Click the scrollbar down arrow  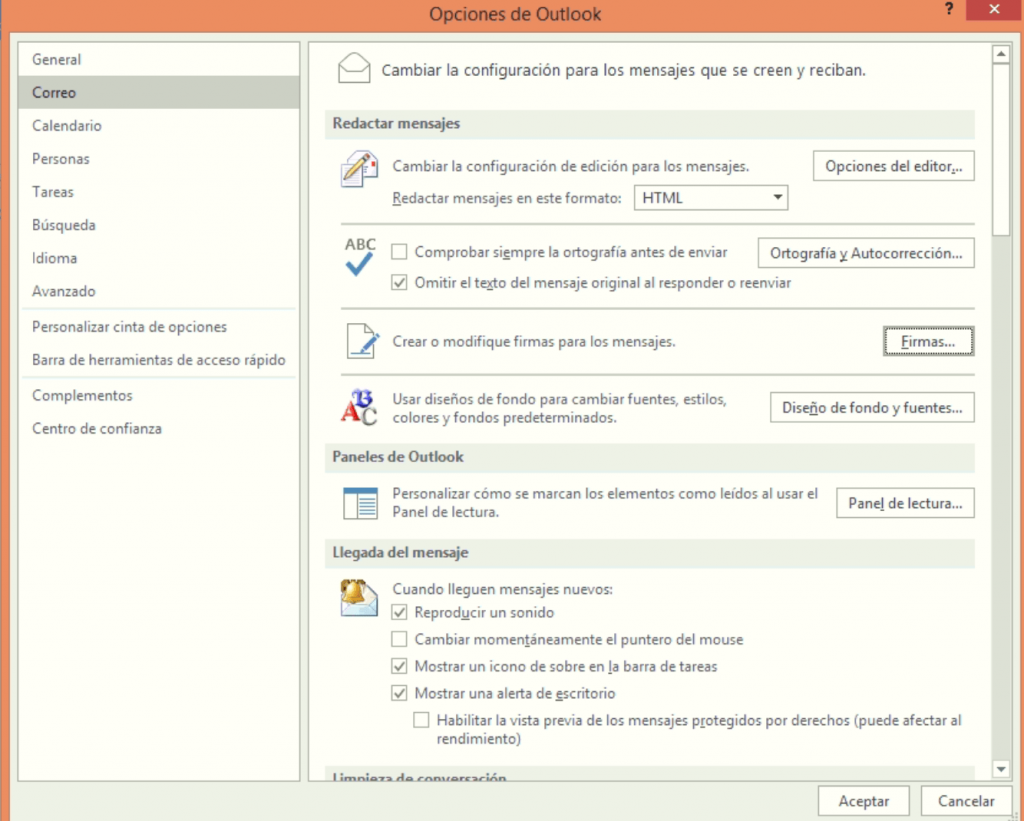1000,769
